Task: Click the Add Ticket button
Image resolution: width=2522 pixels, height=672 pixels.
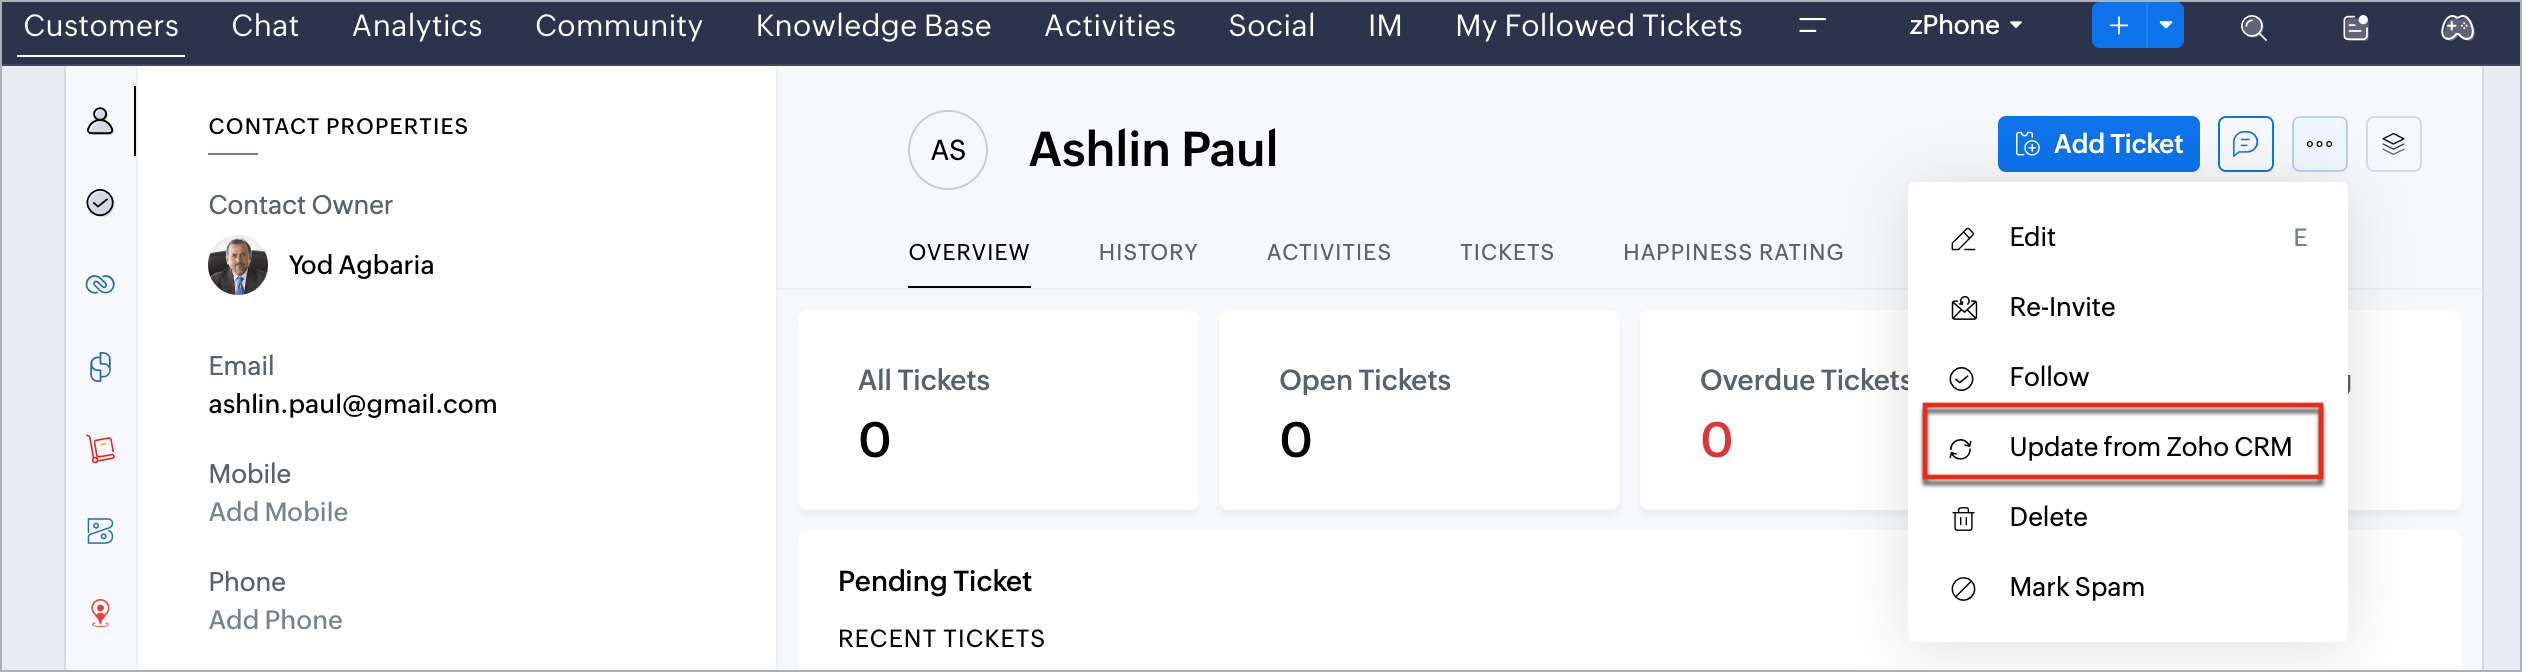Action: pos(2098,144)
